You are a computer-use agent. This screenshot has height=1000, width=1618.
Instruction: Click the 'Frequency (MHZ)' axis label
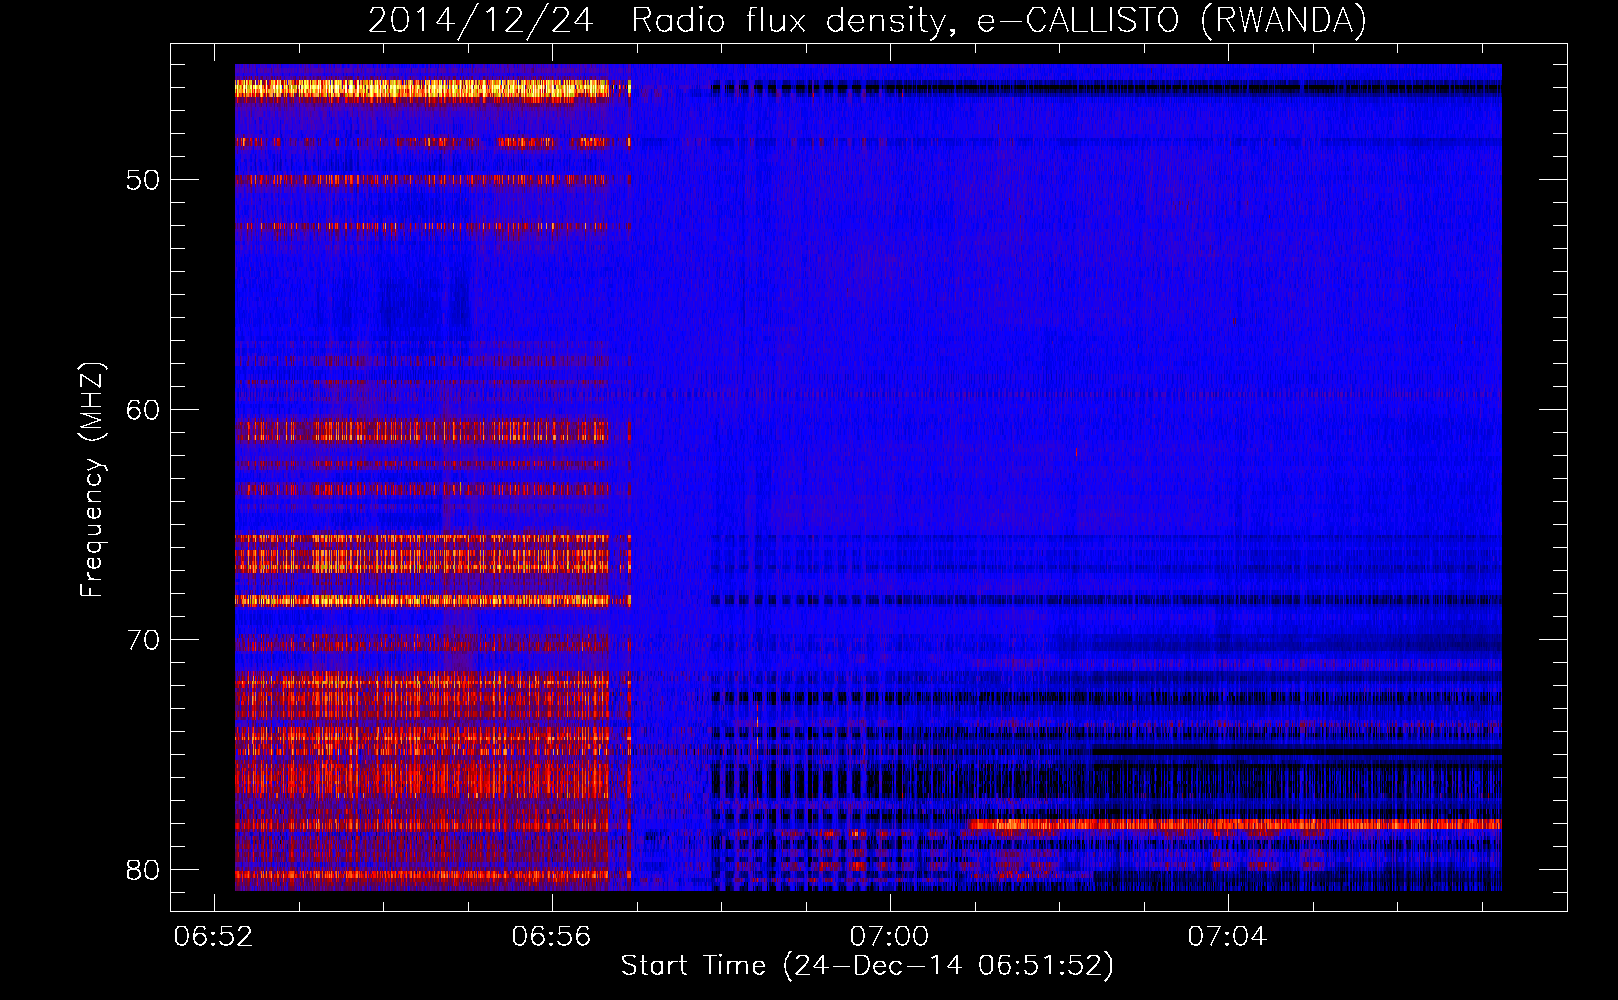pos(91,479)
